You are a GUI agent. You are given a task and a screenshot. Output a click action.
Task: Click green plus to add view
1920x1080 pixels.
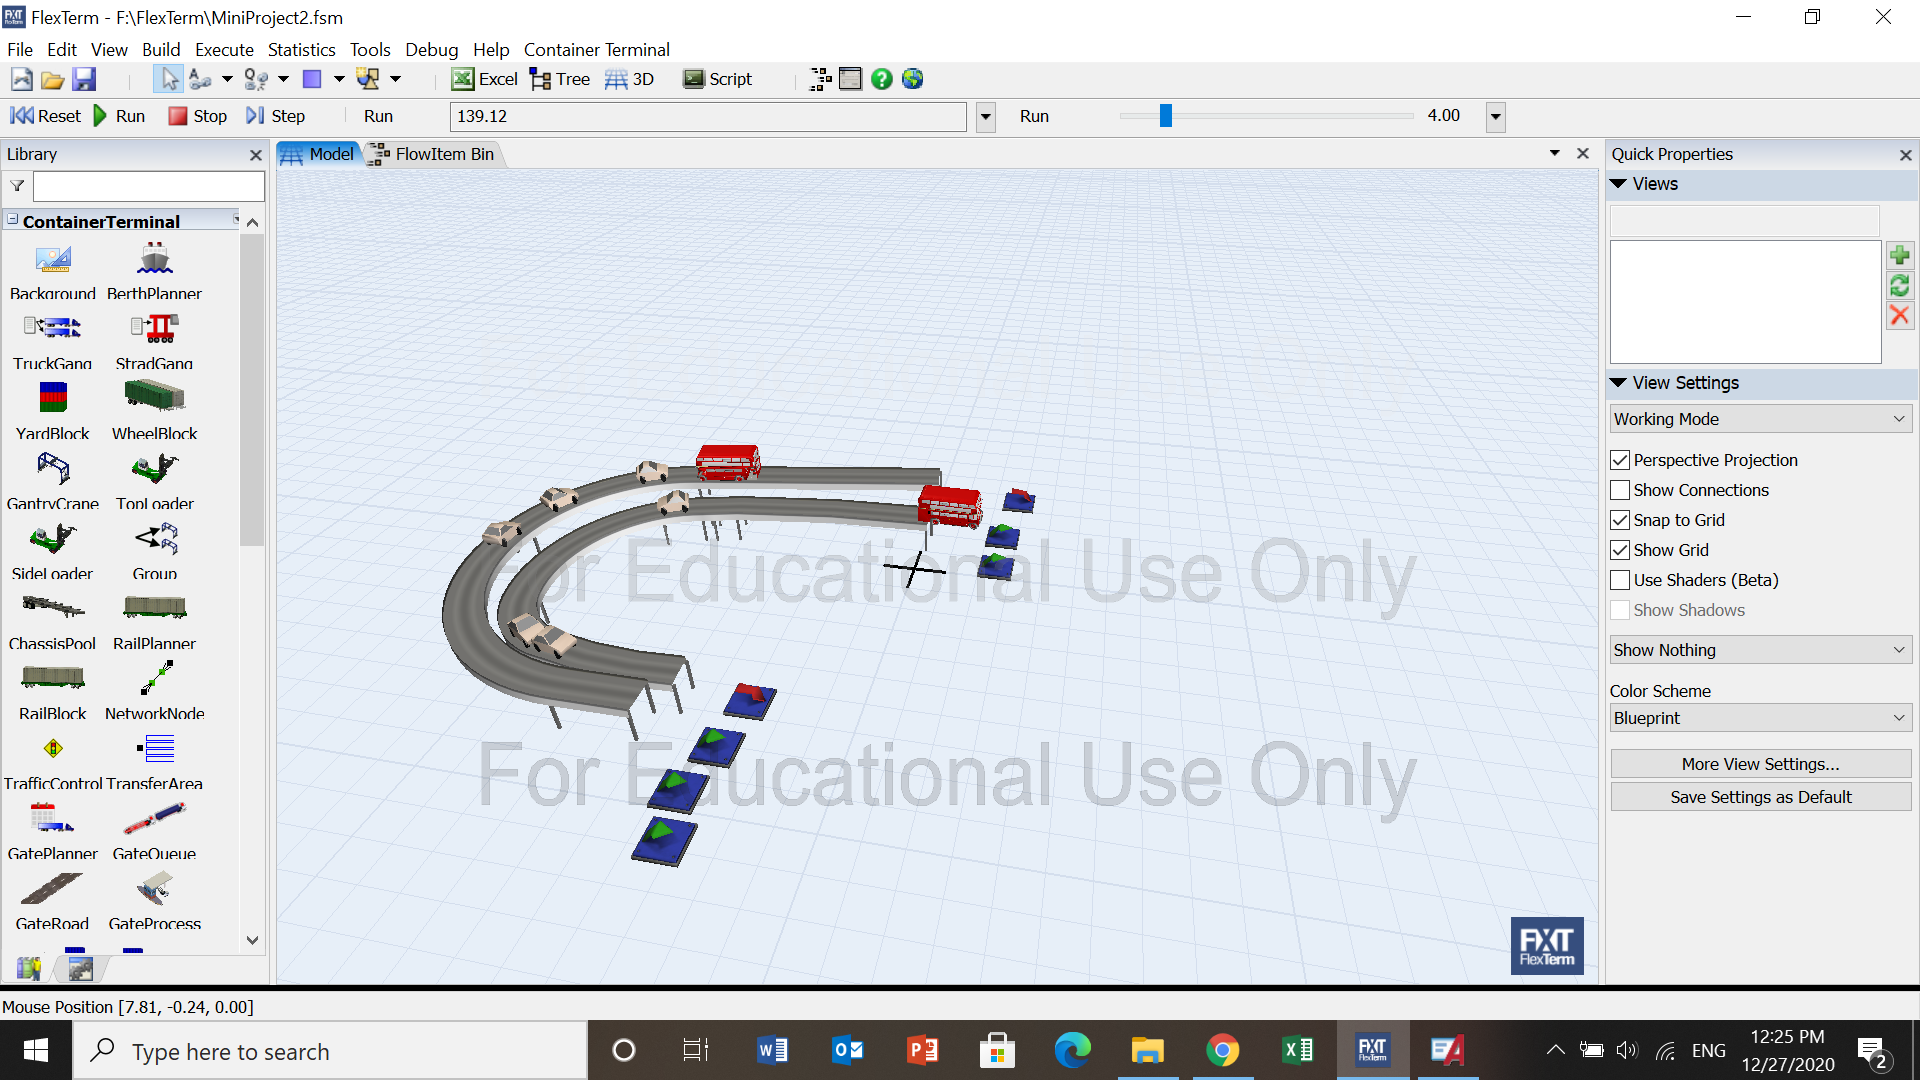point(1899,256)
